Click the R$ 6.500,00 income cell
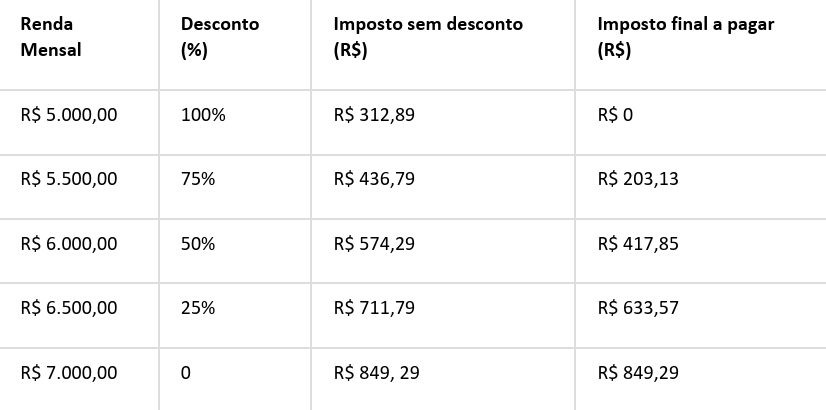Screen dimensions: 826x410 click(x=69, y=308)
